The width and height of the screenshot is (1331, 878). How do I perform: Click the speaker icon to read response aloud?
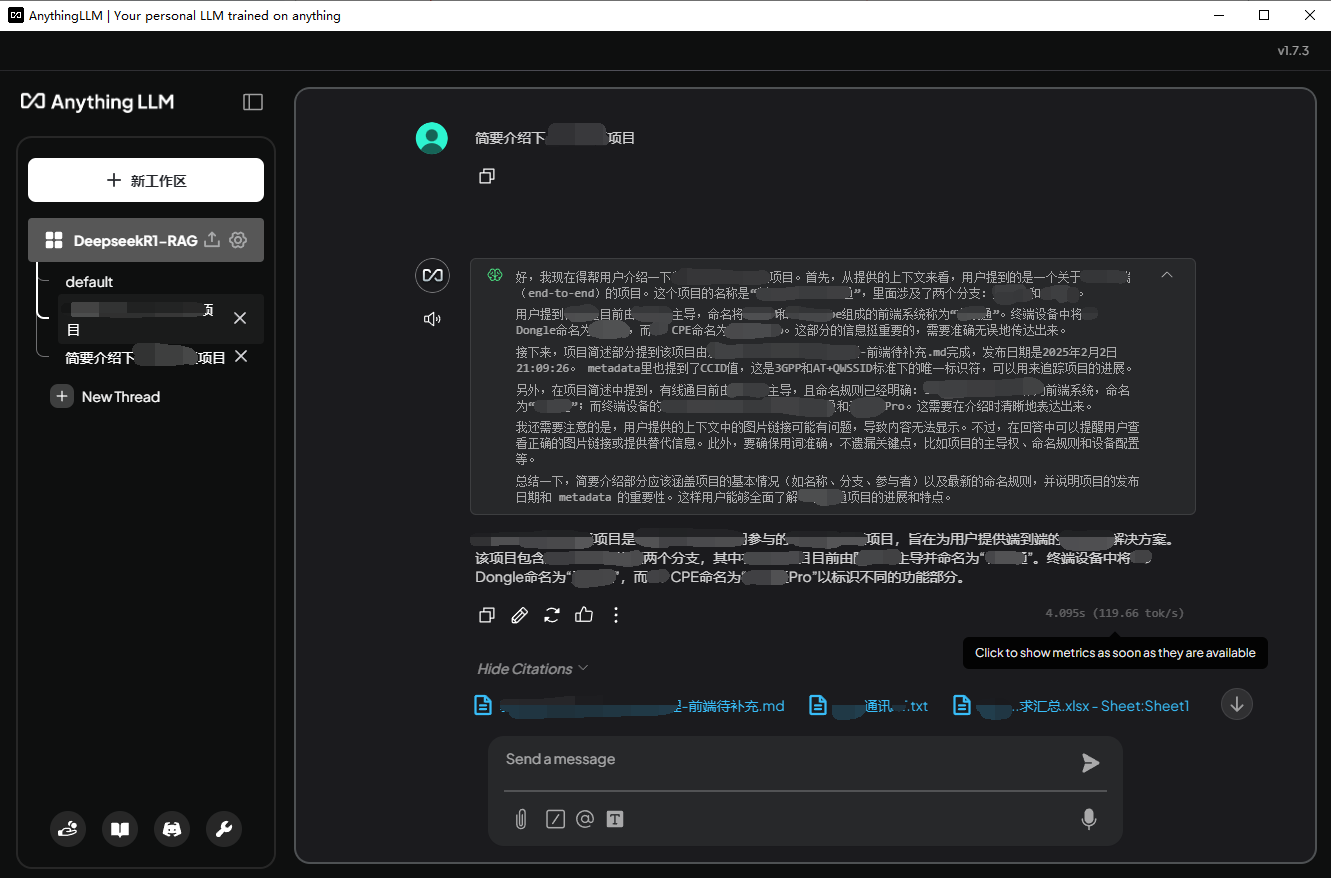(x=432, y=319)
